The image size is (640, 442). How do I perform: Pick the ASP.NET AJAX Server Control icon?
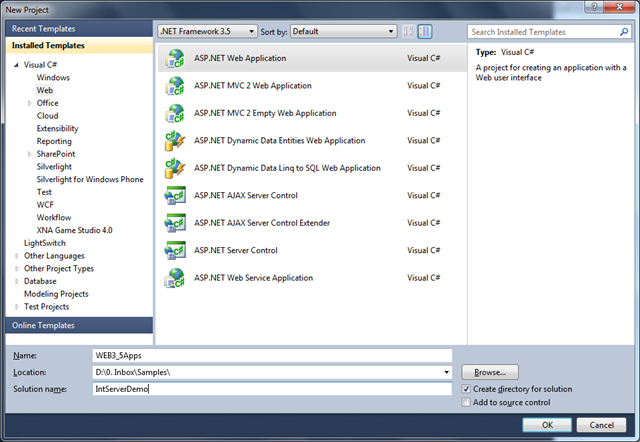(175, 195)
